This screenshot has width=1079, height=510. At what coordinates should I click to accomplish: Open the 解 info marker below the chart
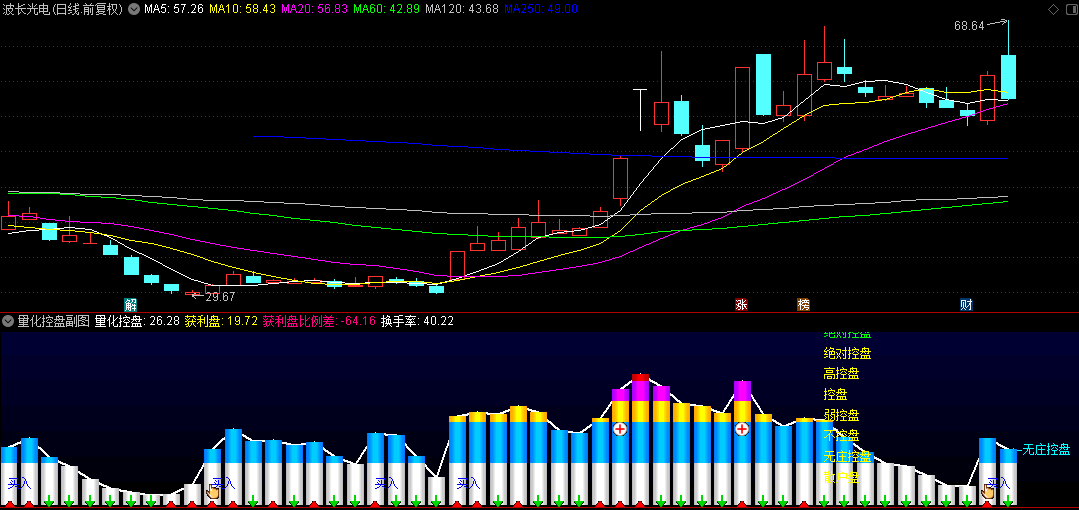point(131,304)
